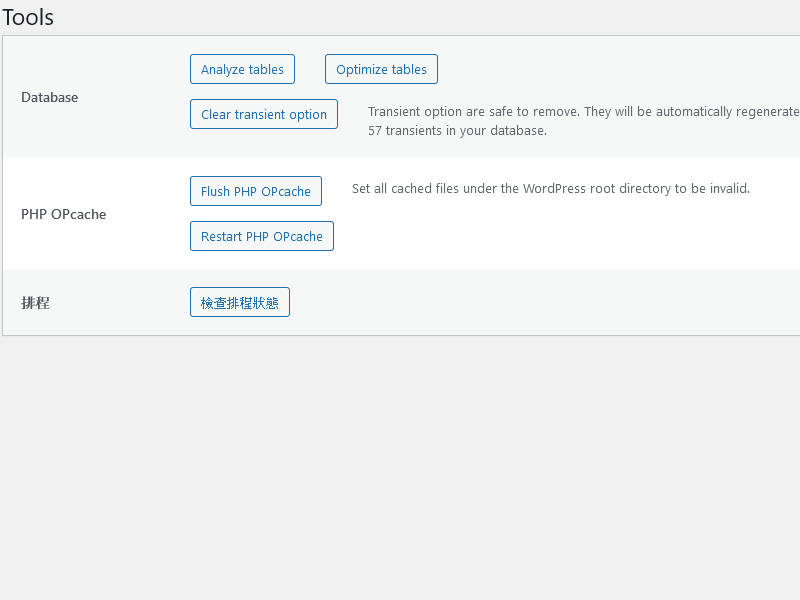Click the '57 transients in your database' text

coord(457,131)
